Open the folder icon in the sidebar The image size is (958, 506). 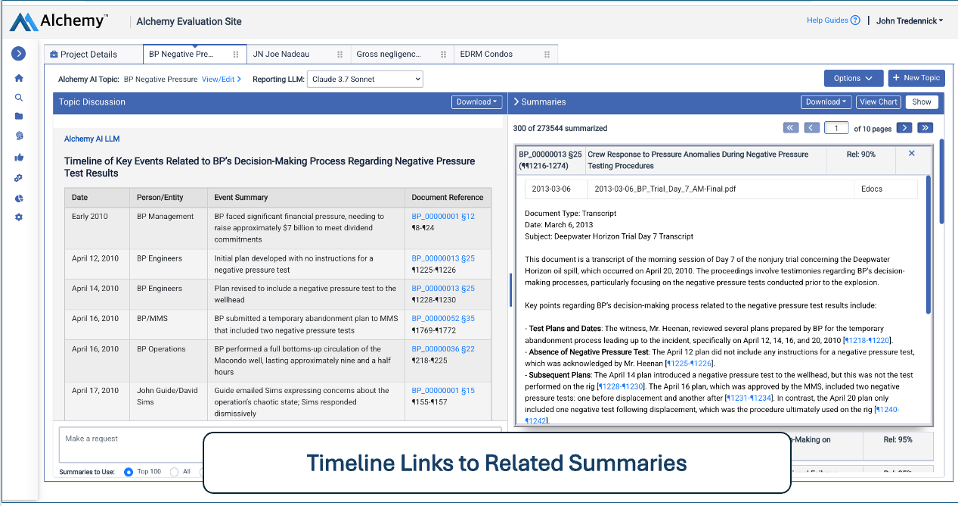tap(19, 116)
